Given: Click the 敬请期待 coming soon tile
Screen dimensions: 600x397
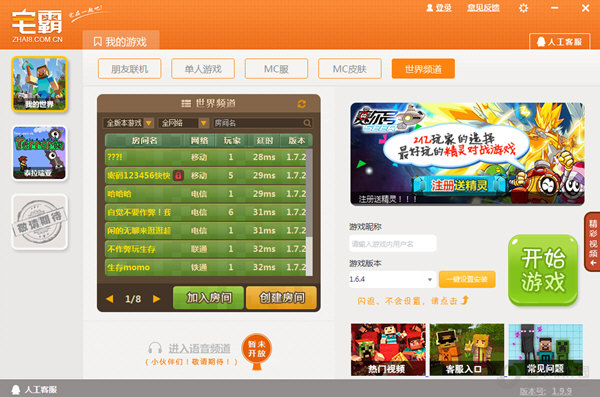Looking at the screenshot, I should click(39, 222).
